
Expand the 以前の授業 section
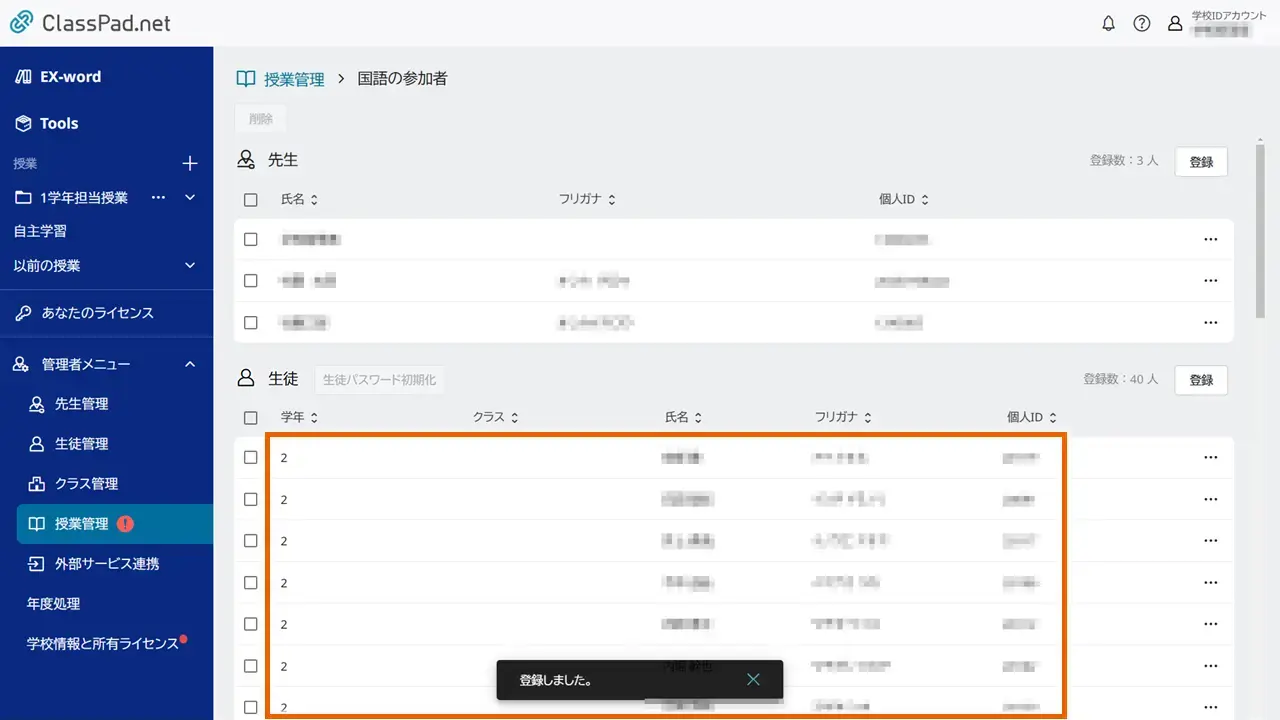[x=190, y=265]
